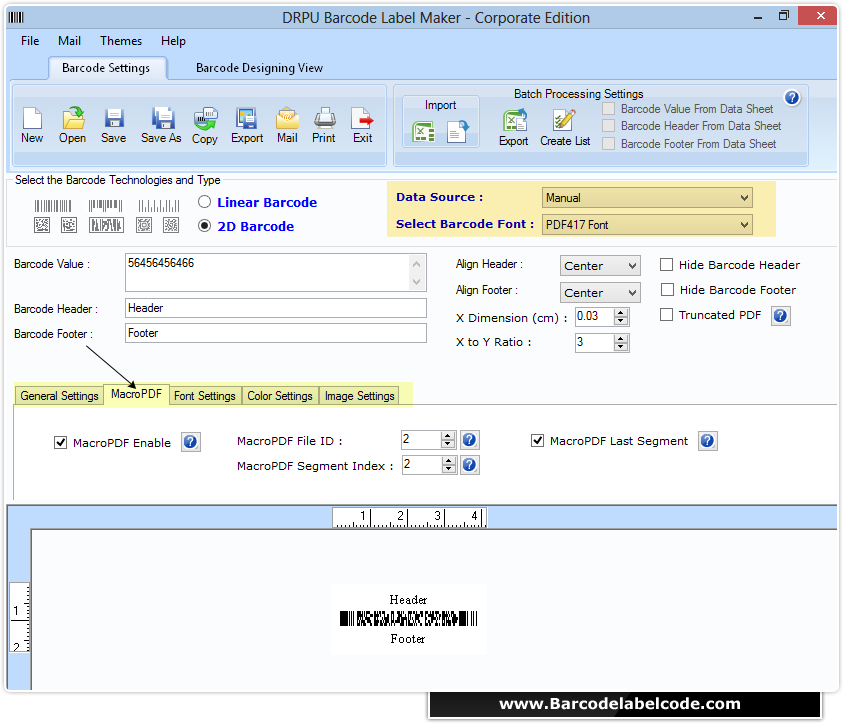Choose the Save As toolbar icon
The width and height of the screenshot is (843, 723).
click(x=161, y=125)
